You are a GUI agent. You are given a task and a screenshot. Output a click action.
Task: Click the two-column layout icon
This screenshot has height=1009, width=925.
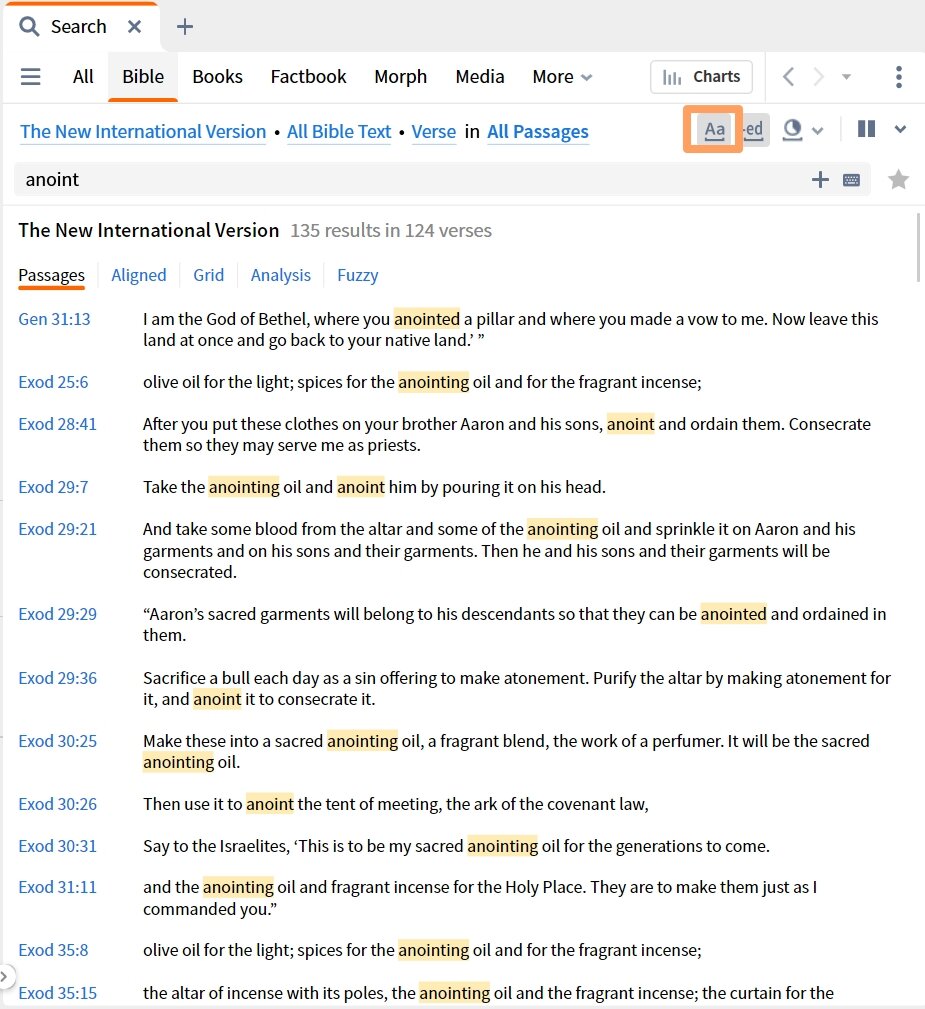(866, 129)
